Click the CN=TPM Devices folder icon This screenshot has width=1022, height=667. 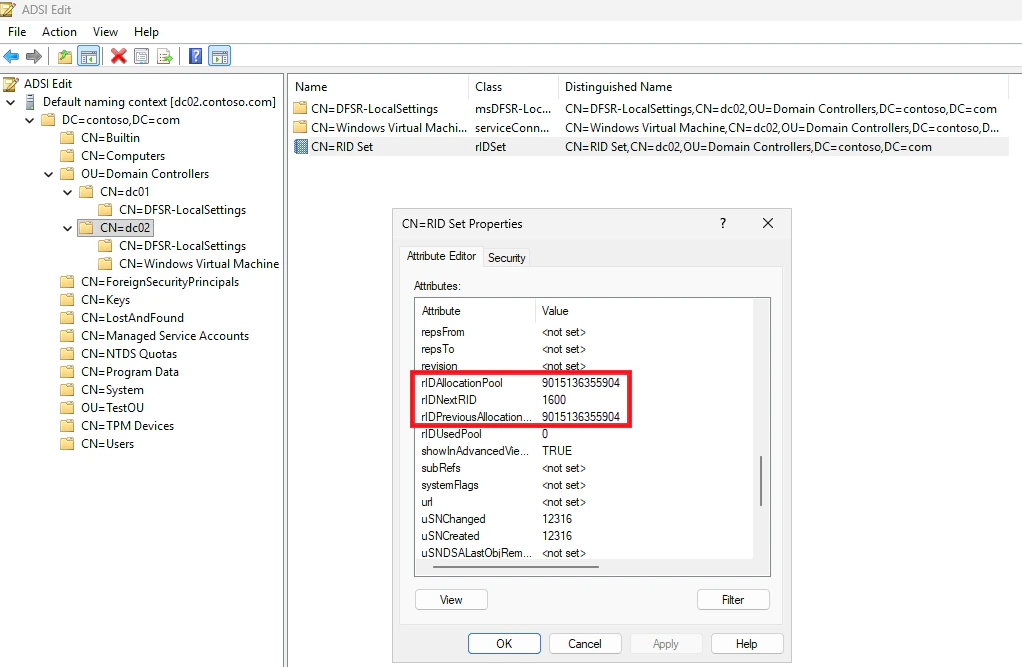67,426
